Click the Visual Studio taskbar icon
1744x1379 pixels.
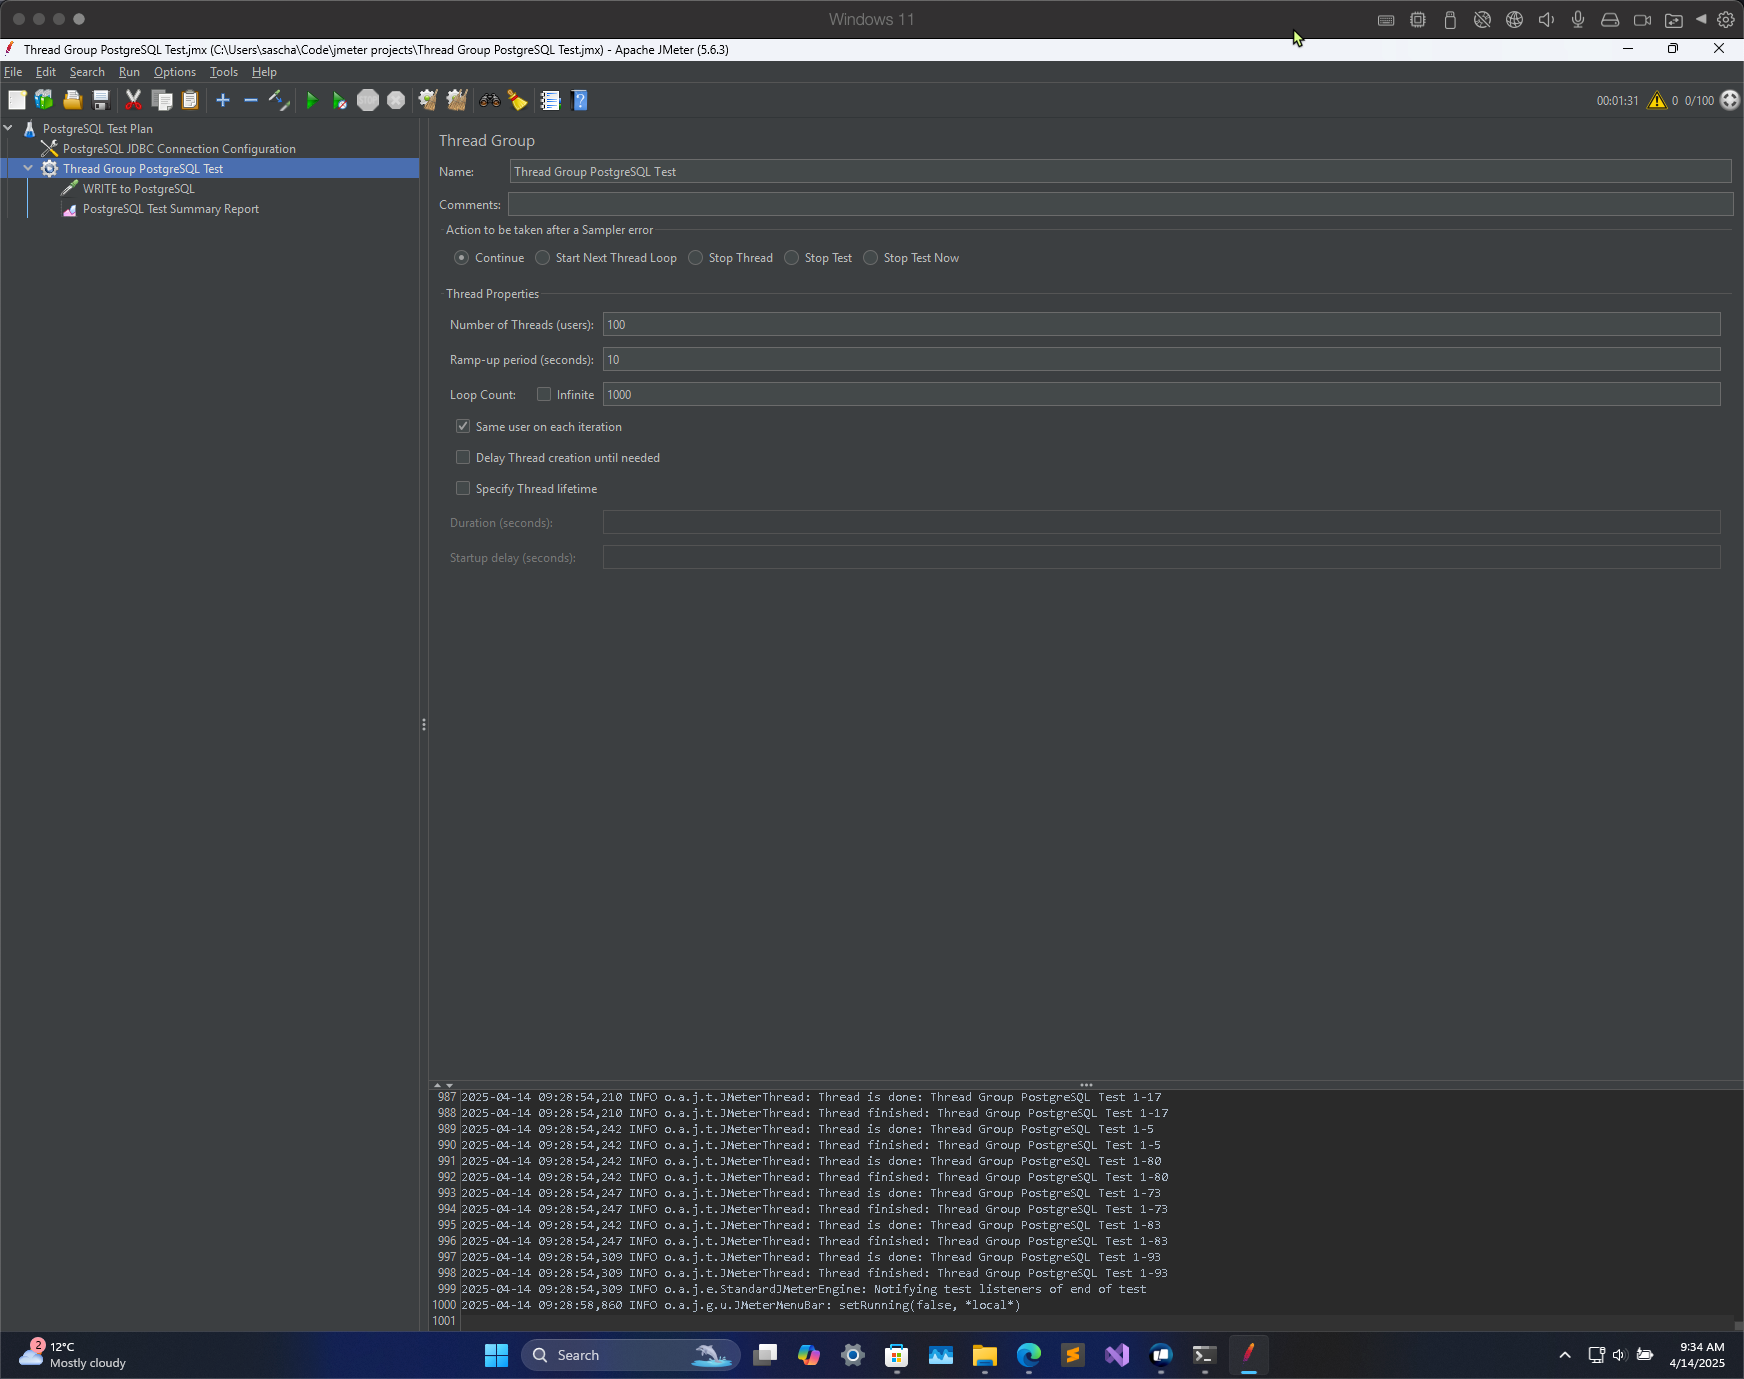(x=1117, y=1355)
